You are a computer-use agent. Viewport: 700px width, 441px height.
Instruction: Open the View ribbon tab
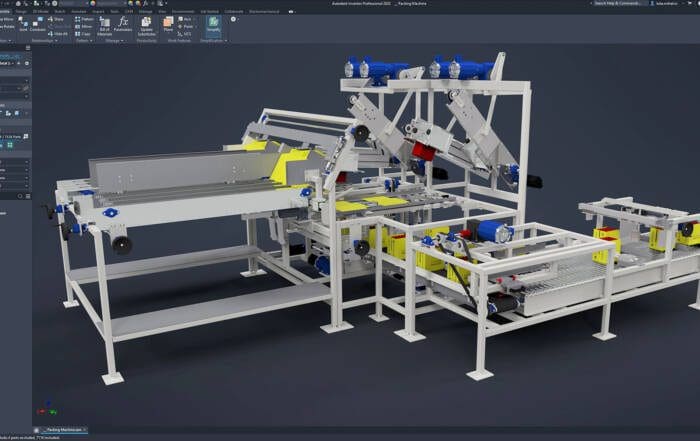pos(162,12)
